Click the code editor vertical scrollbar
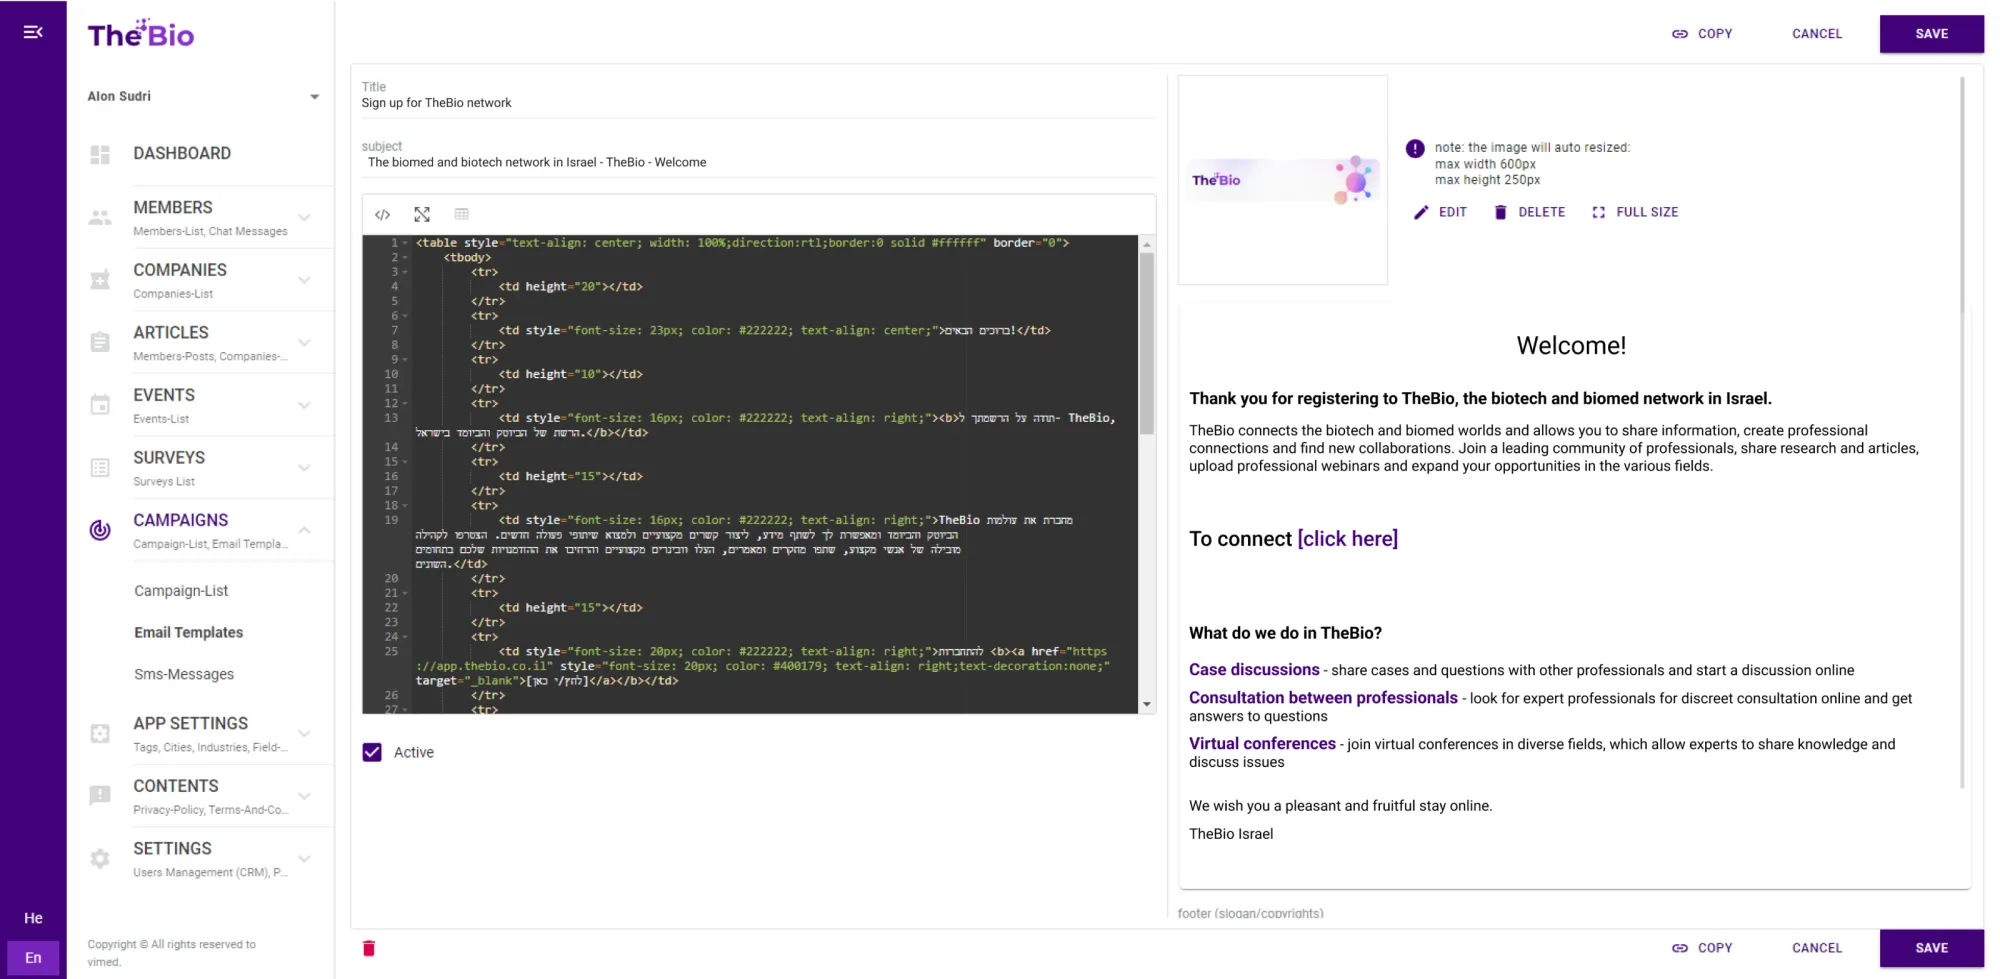The width and height of the screenshot is (2000, 979). pyautogui.click(x=1147, y=343)
